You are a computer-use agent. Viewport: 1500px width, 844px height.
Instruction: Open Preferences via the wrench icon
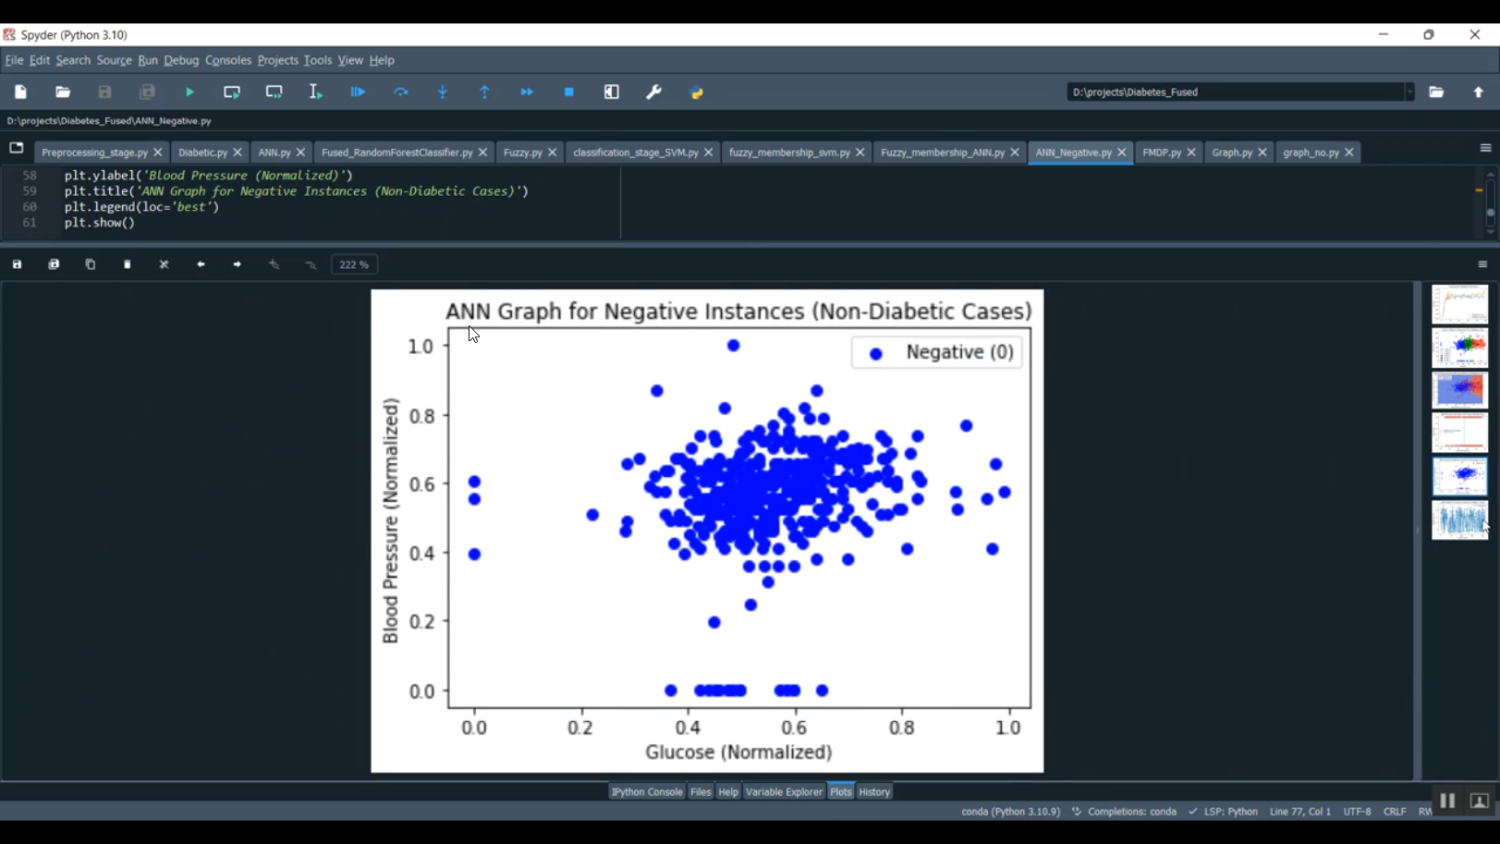pyautogui.click(x=654, y=92)
